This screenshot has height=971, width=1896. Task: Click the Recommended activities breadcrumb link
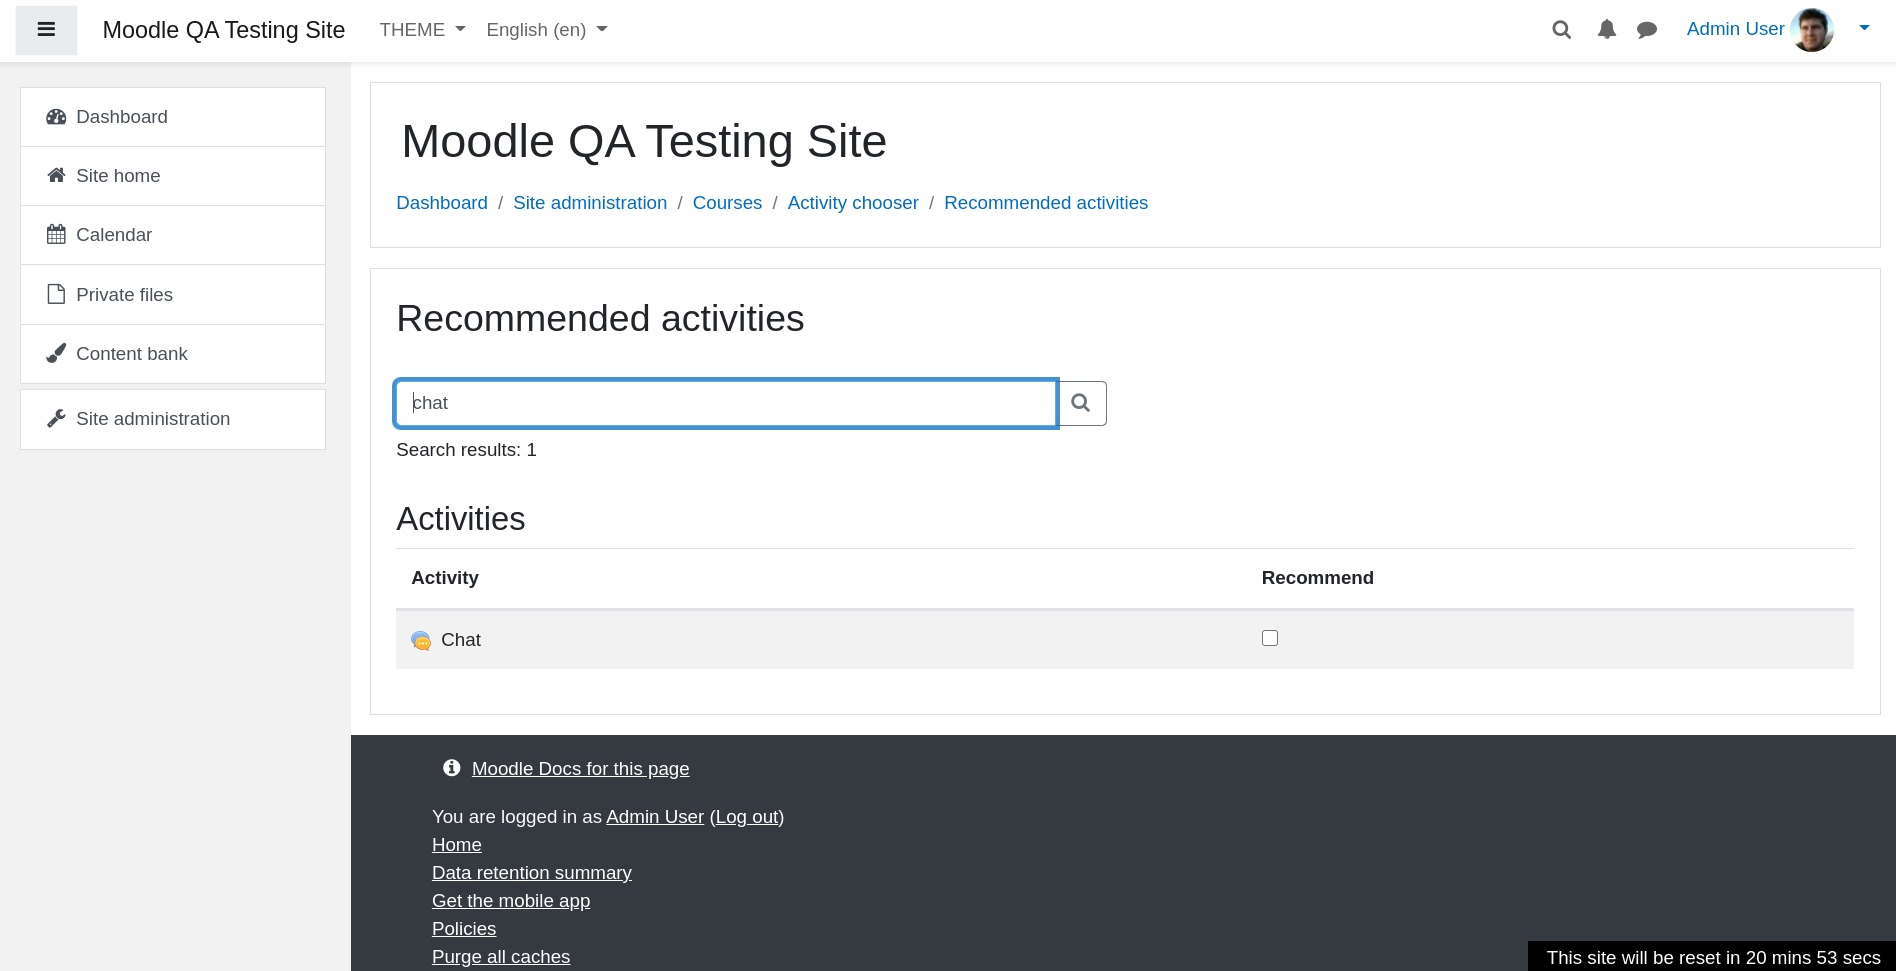[x=1046, y=203]
